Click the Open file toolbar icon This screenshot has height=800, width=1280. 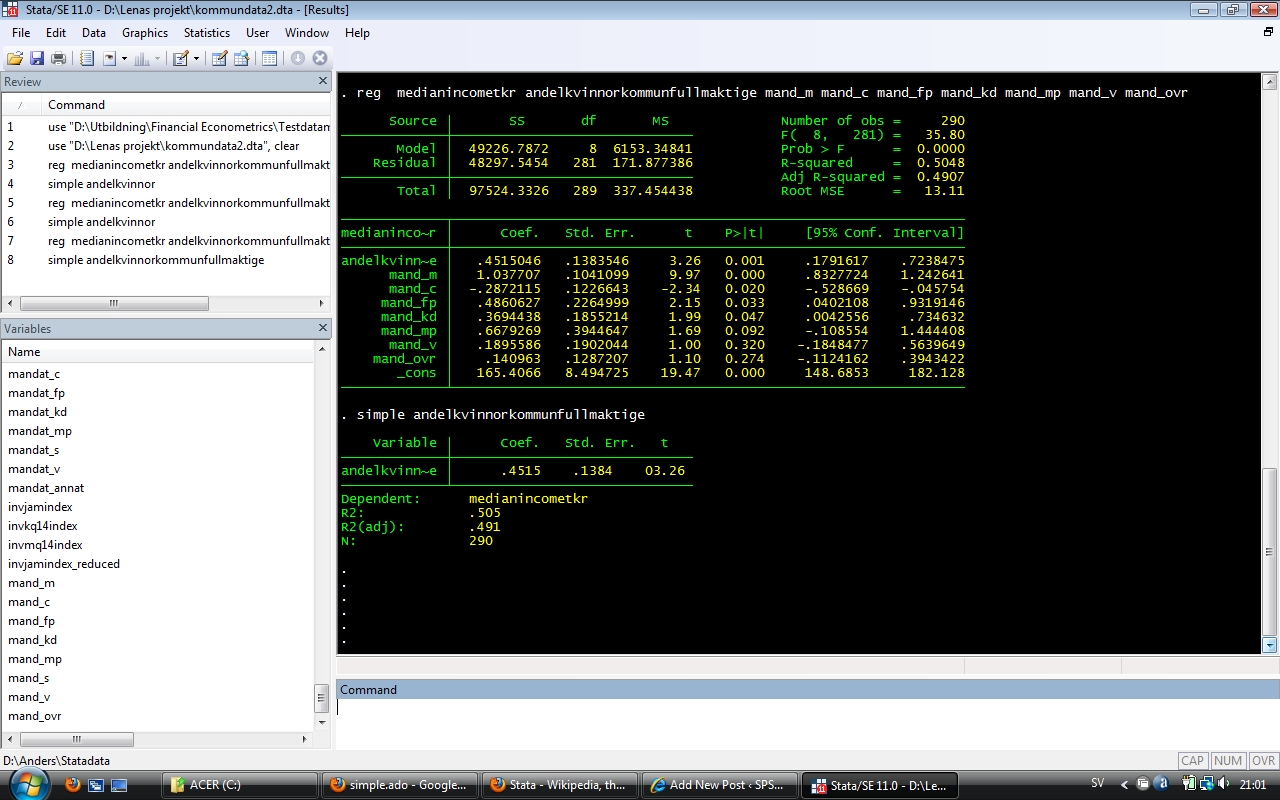click(15, 59)
